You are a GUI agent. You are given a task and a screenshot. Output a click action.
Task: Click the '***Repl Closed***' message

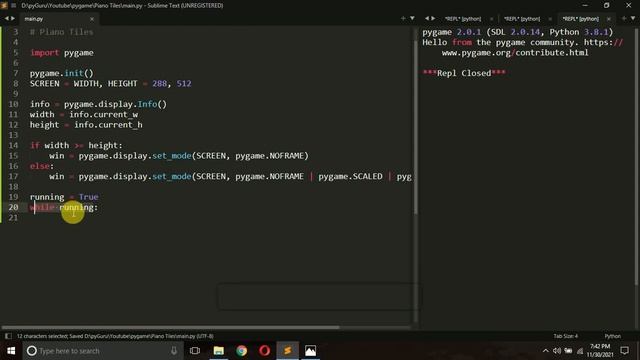tap(464, 73)
